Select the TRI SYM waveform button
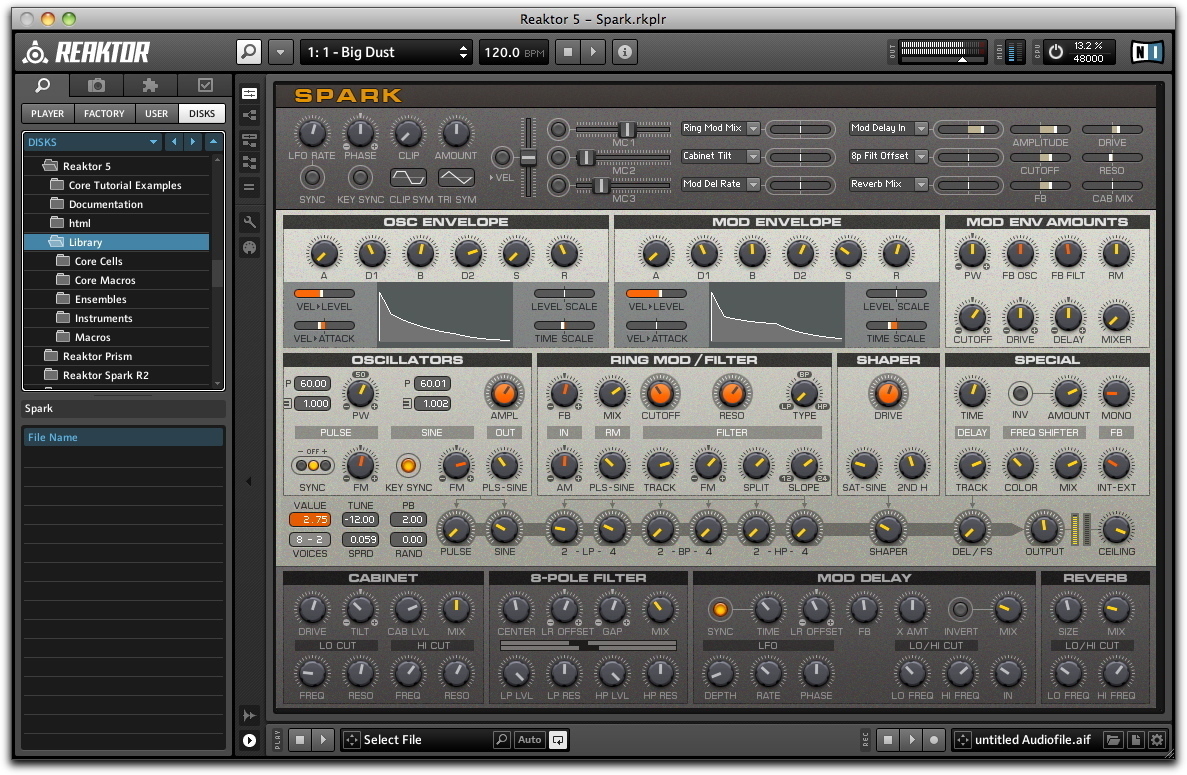This screenshot has width=1187, height=775. [456, 178]
